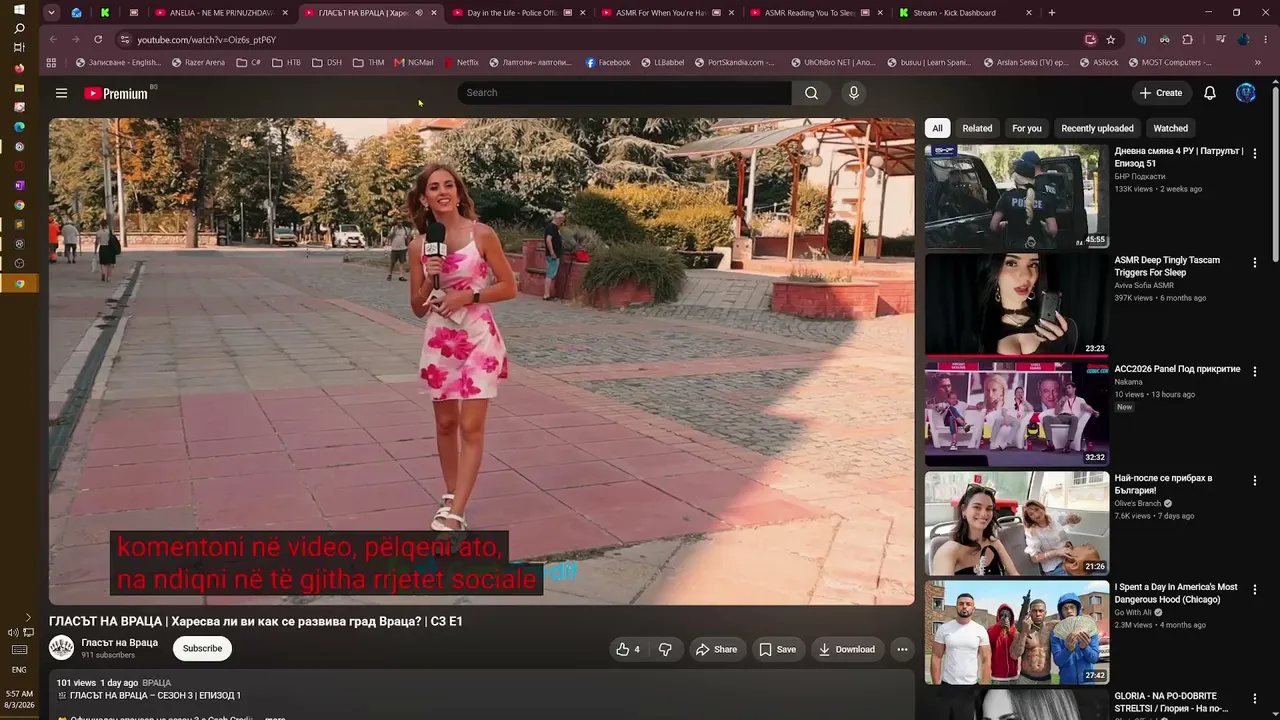Start voice search with the microphone
1280x720 pixels.
(x=853, y=93)
